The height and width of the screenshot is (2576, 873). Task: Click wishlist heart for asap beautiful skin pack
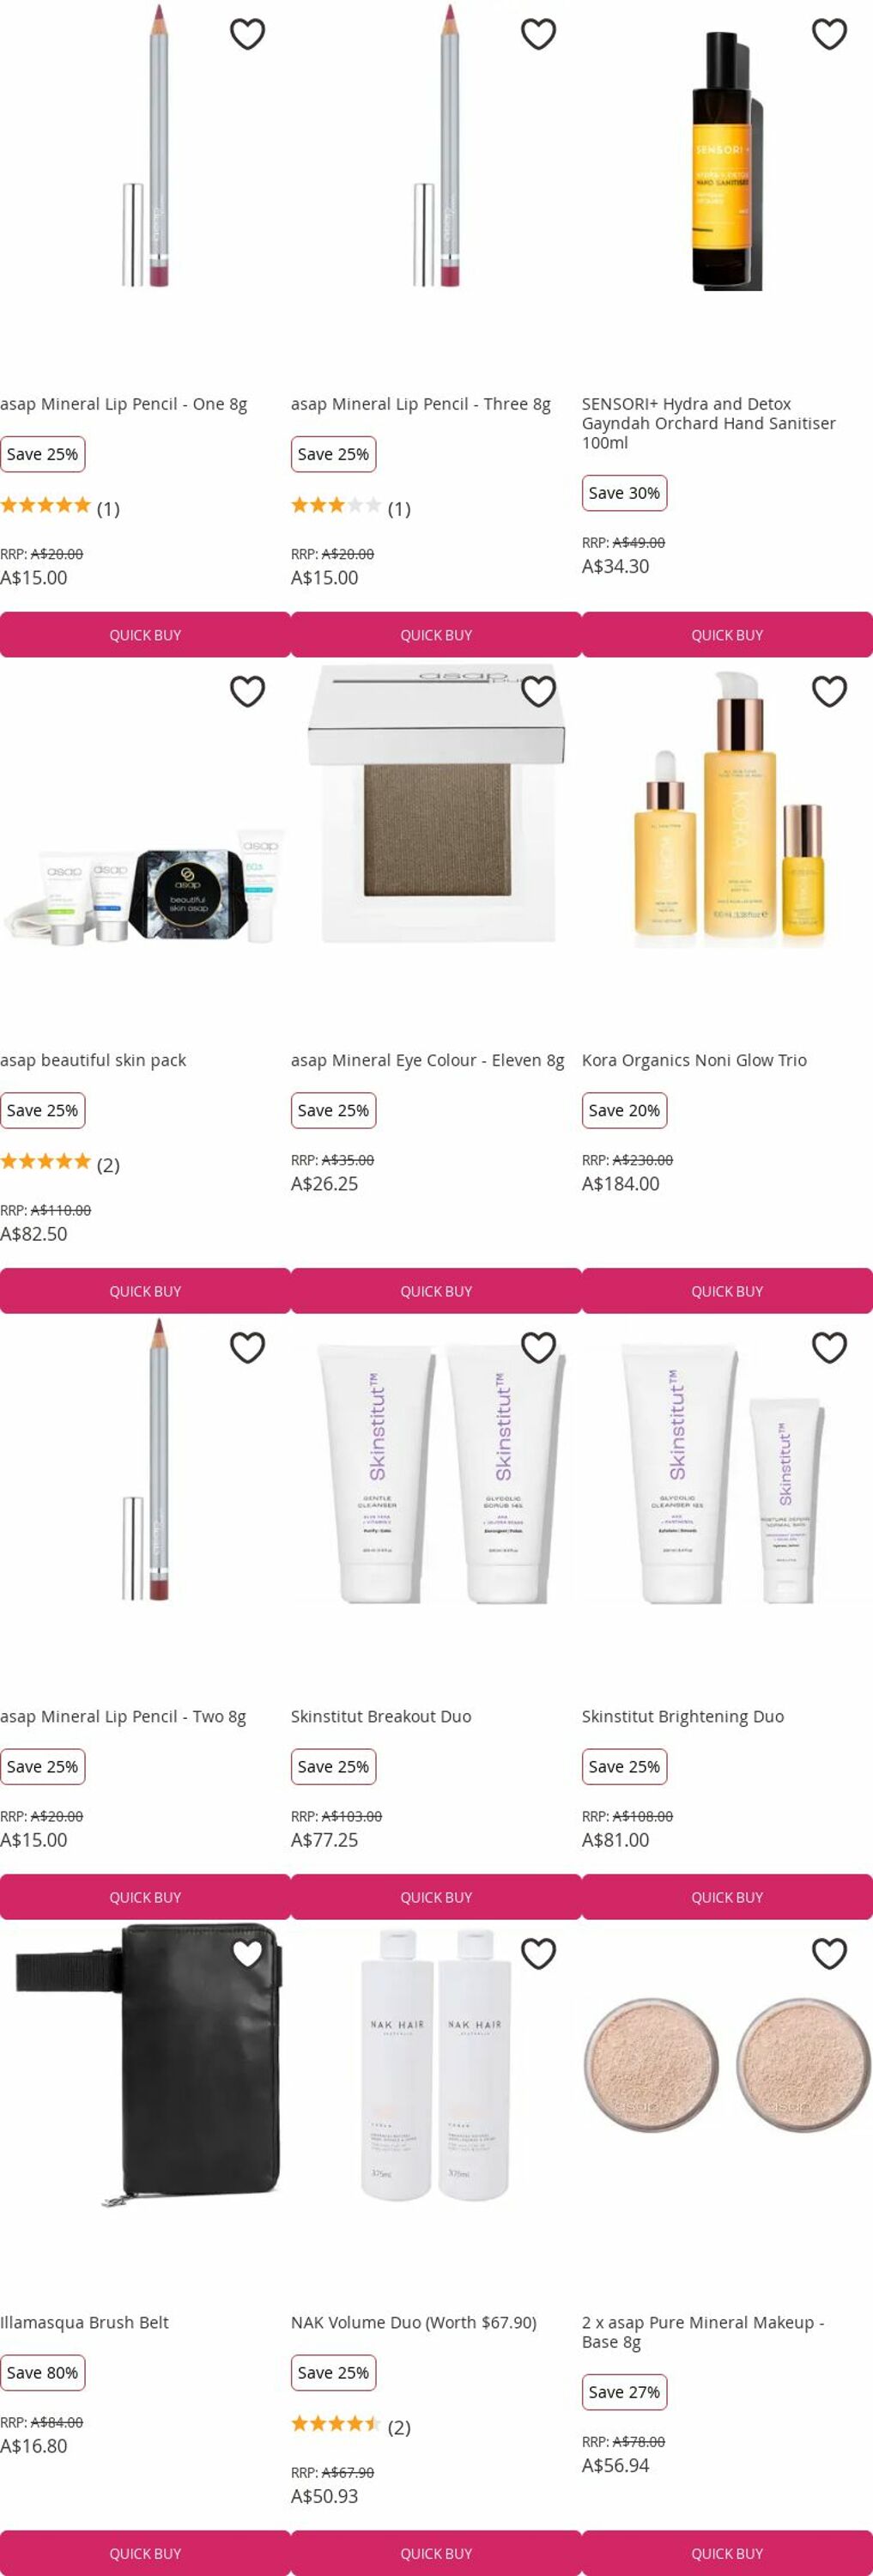247,691
